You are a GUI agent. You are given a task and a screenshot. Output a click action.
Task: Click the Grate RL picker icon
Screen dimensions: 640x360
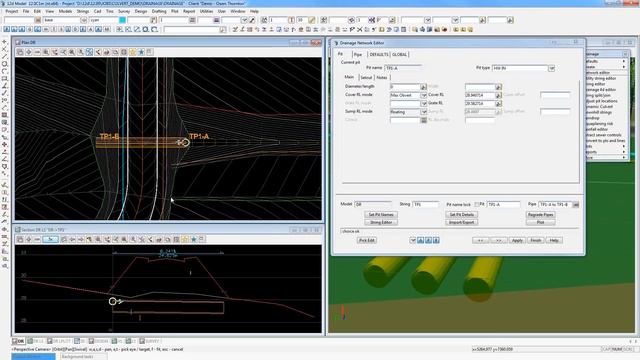498,104
